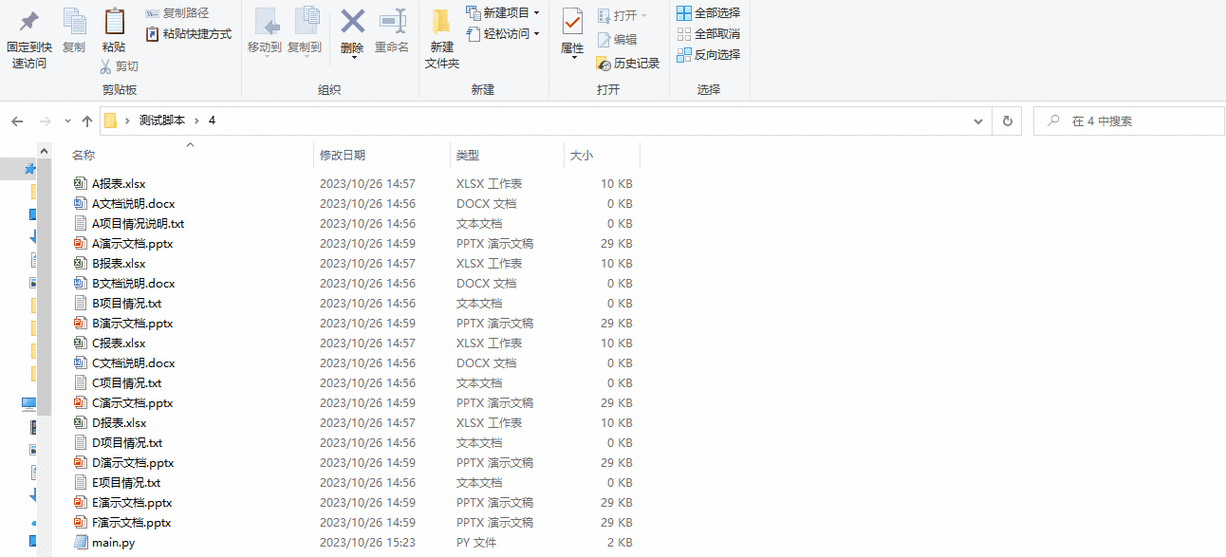
Task: Click the 固定到快速访问 pin icon
Action: [x=29, y=22]
